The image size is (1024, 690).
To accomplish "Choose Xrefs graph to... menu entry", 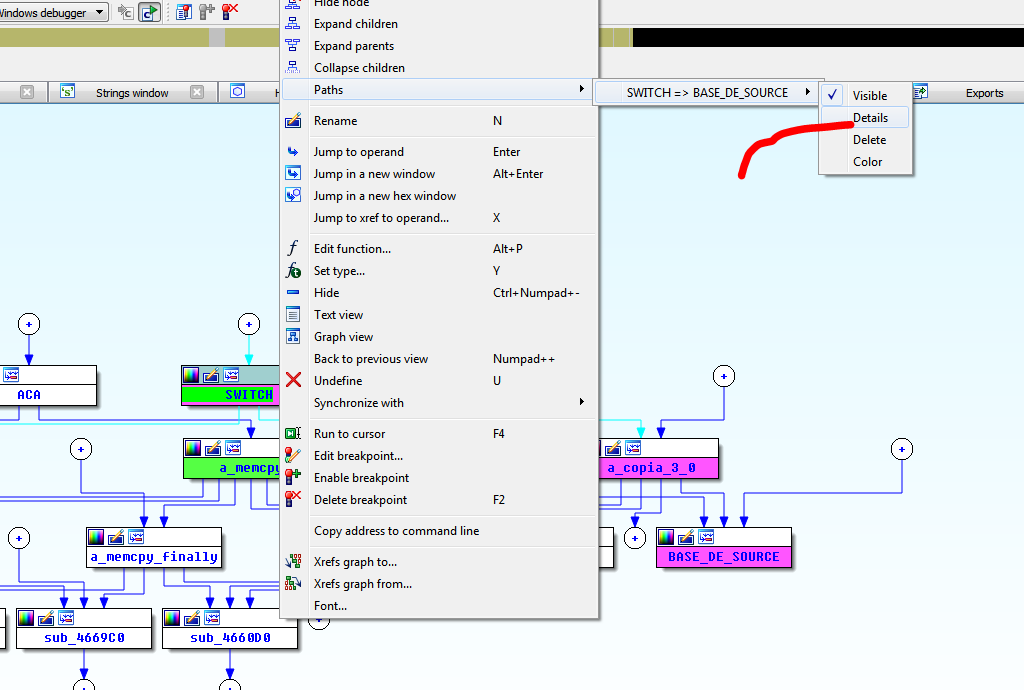I will [355, 562].
